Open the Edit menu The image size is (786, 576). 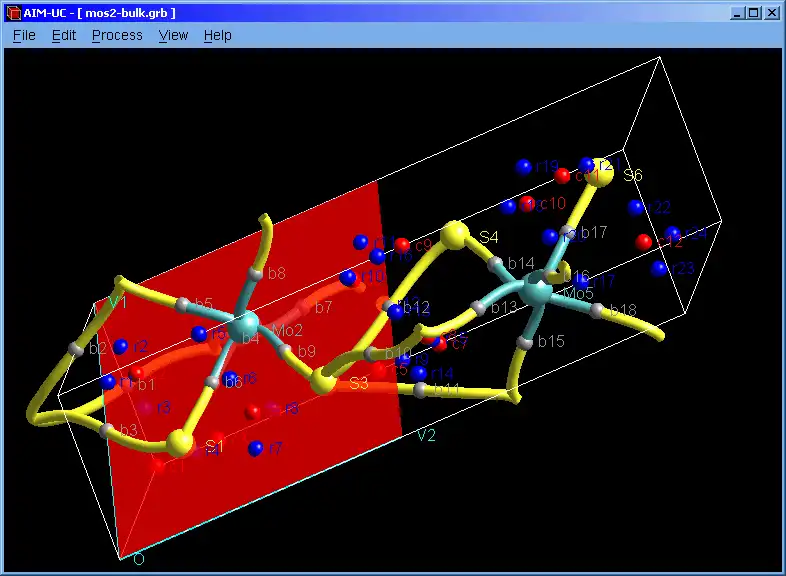[x=64, y=36]
